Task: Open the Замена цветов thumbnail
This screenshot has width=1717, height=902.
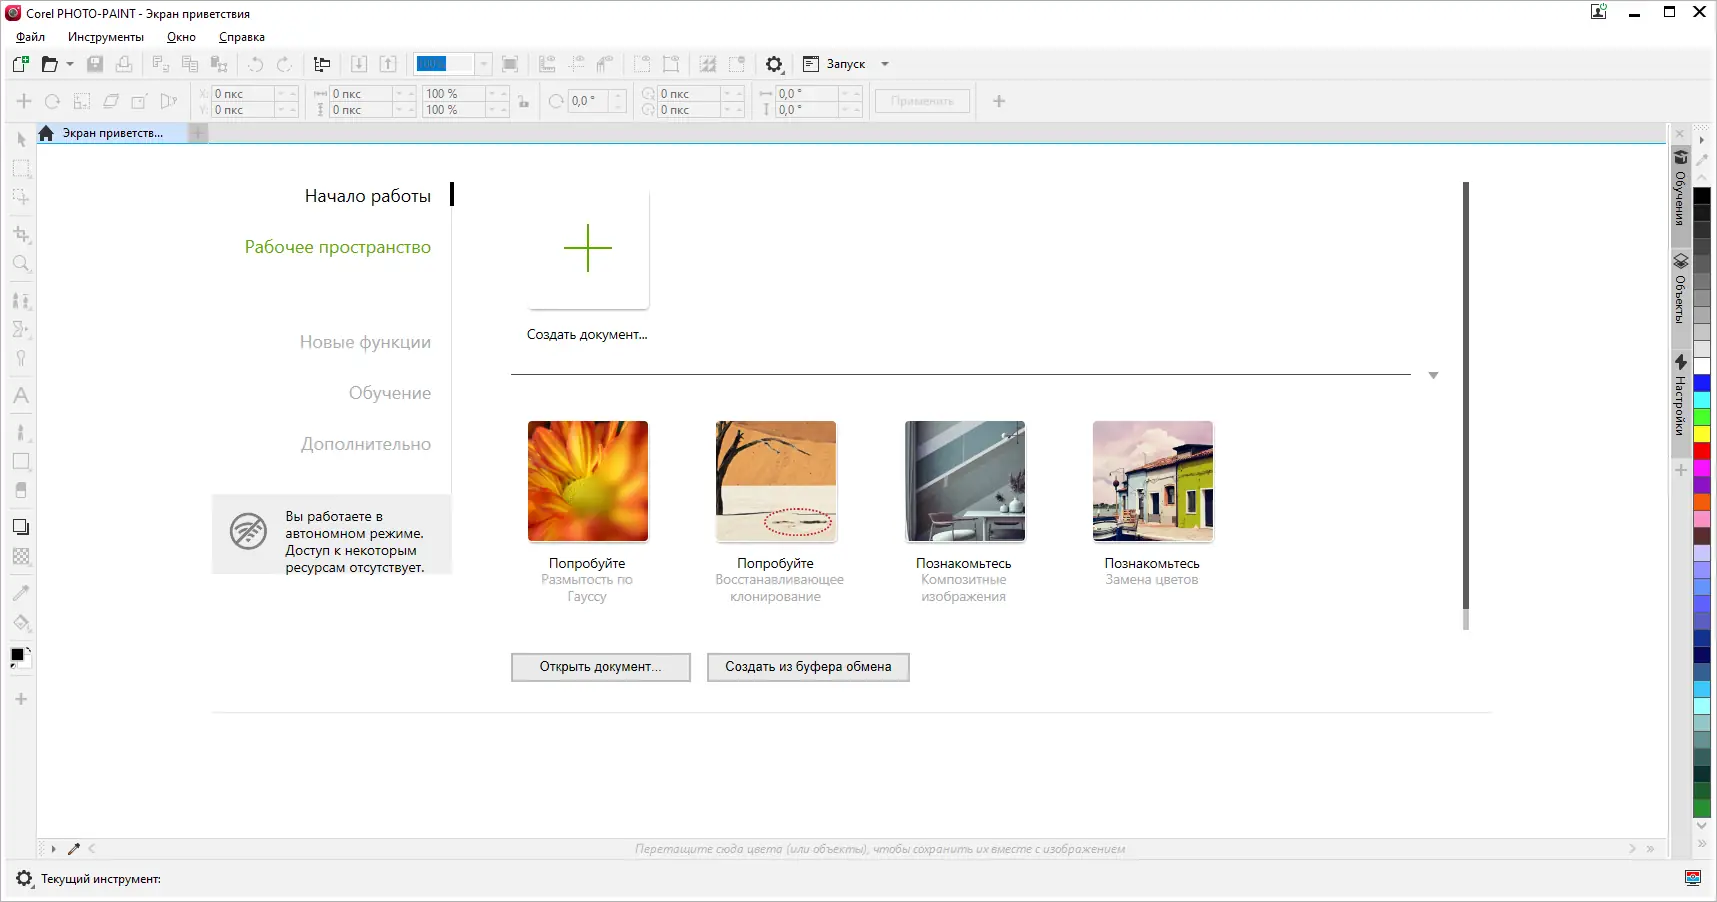Action: pyautogui.click(x=1153, y=481)
